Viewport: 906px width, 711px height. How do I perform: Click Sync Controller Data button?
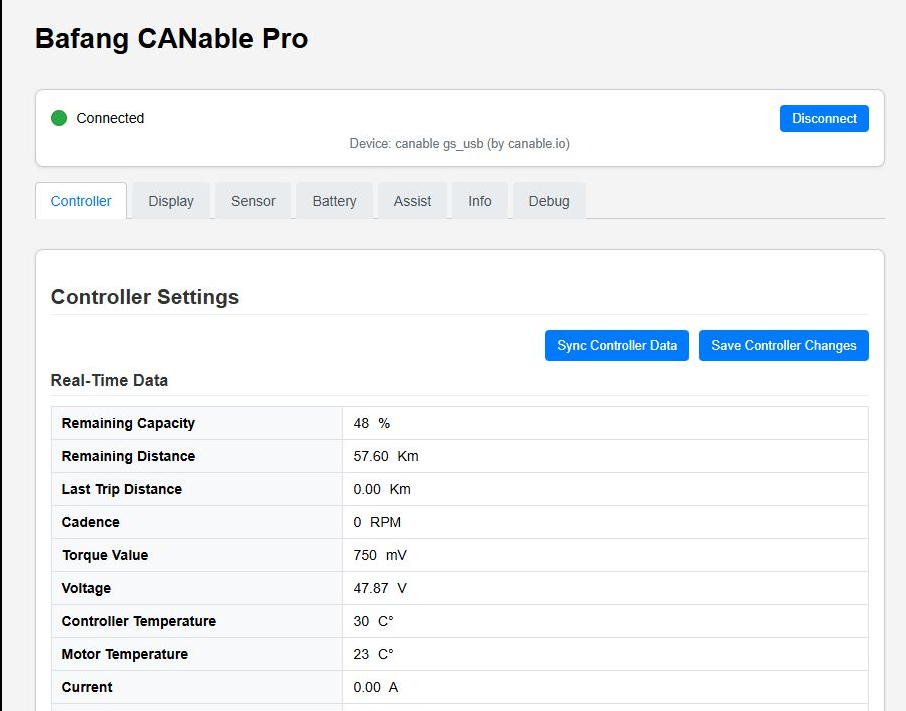[x=617, y=345]
